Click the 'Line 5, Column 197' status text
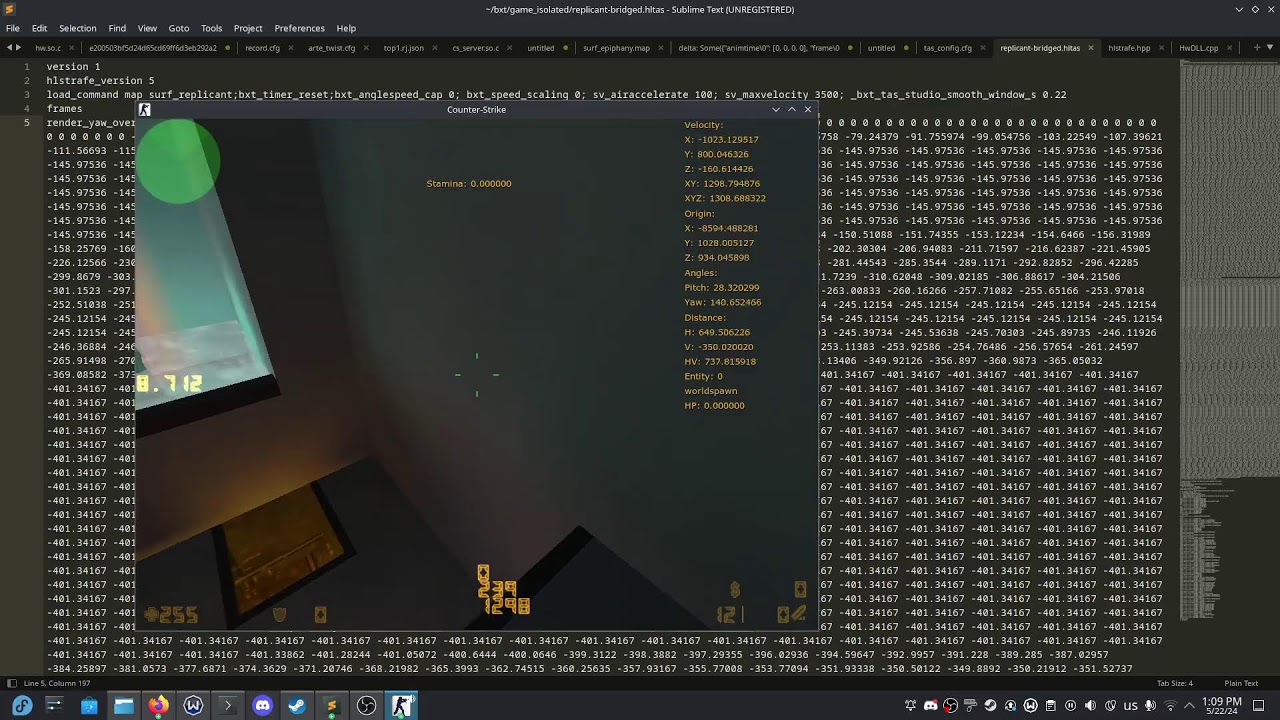The height and width of the screenshot is (720, 1280). click(x=58, y=683)
